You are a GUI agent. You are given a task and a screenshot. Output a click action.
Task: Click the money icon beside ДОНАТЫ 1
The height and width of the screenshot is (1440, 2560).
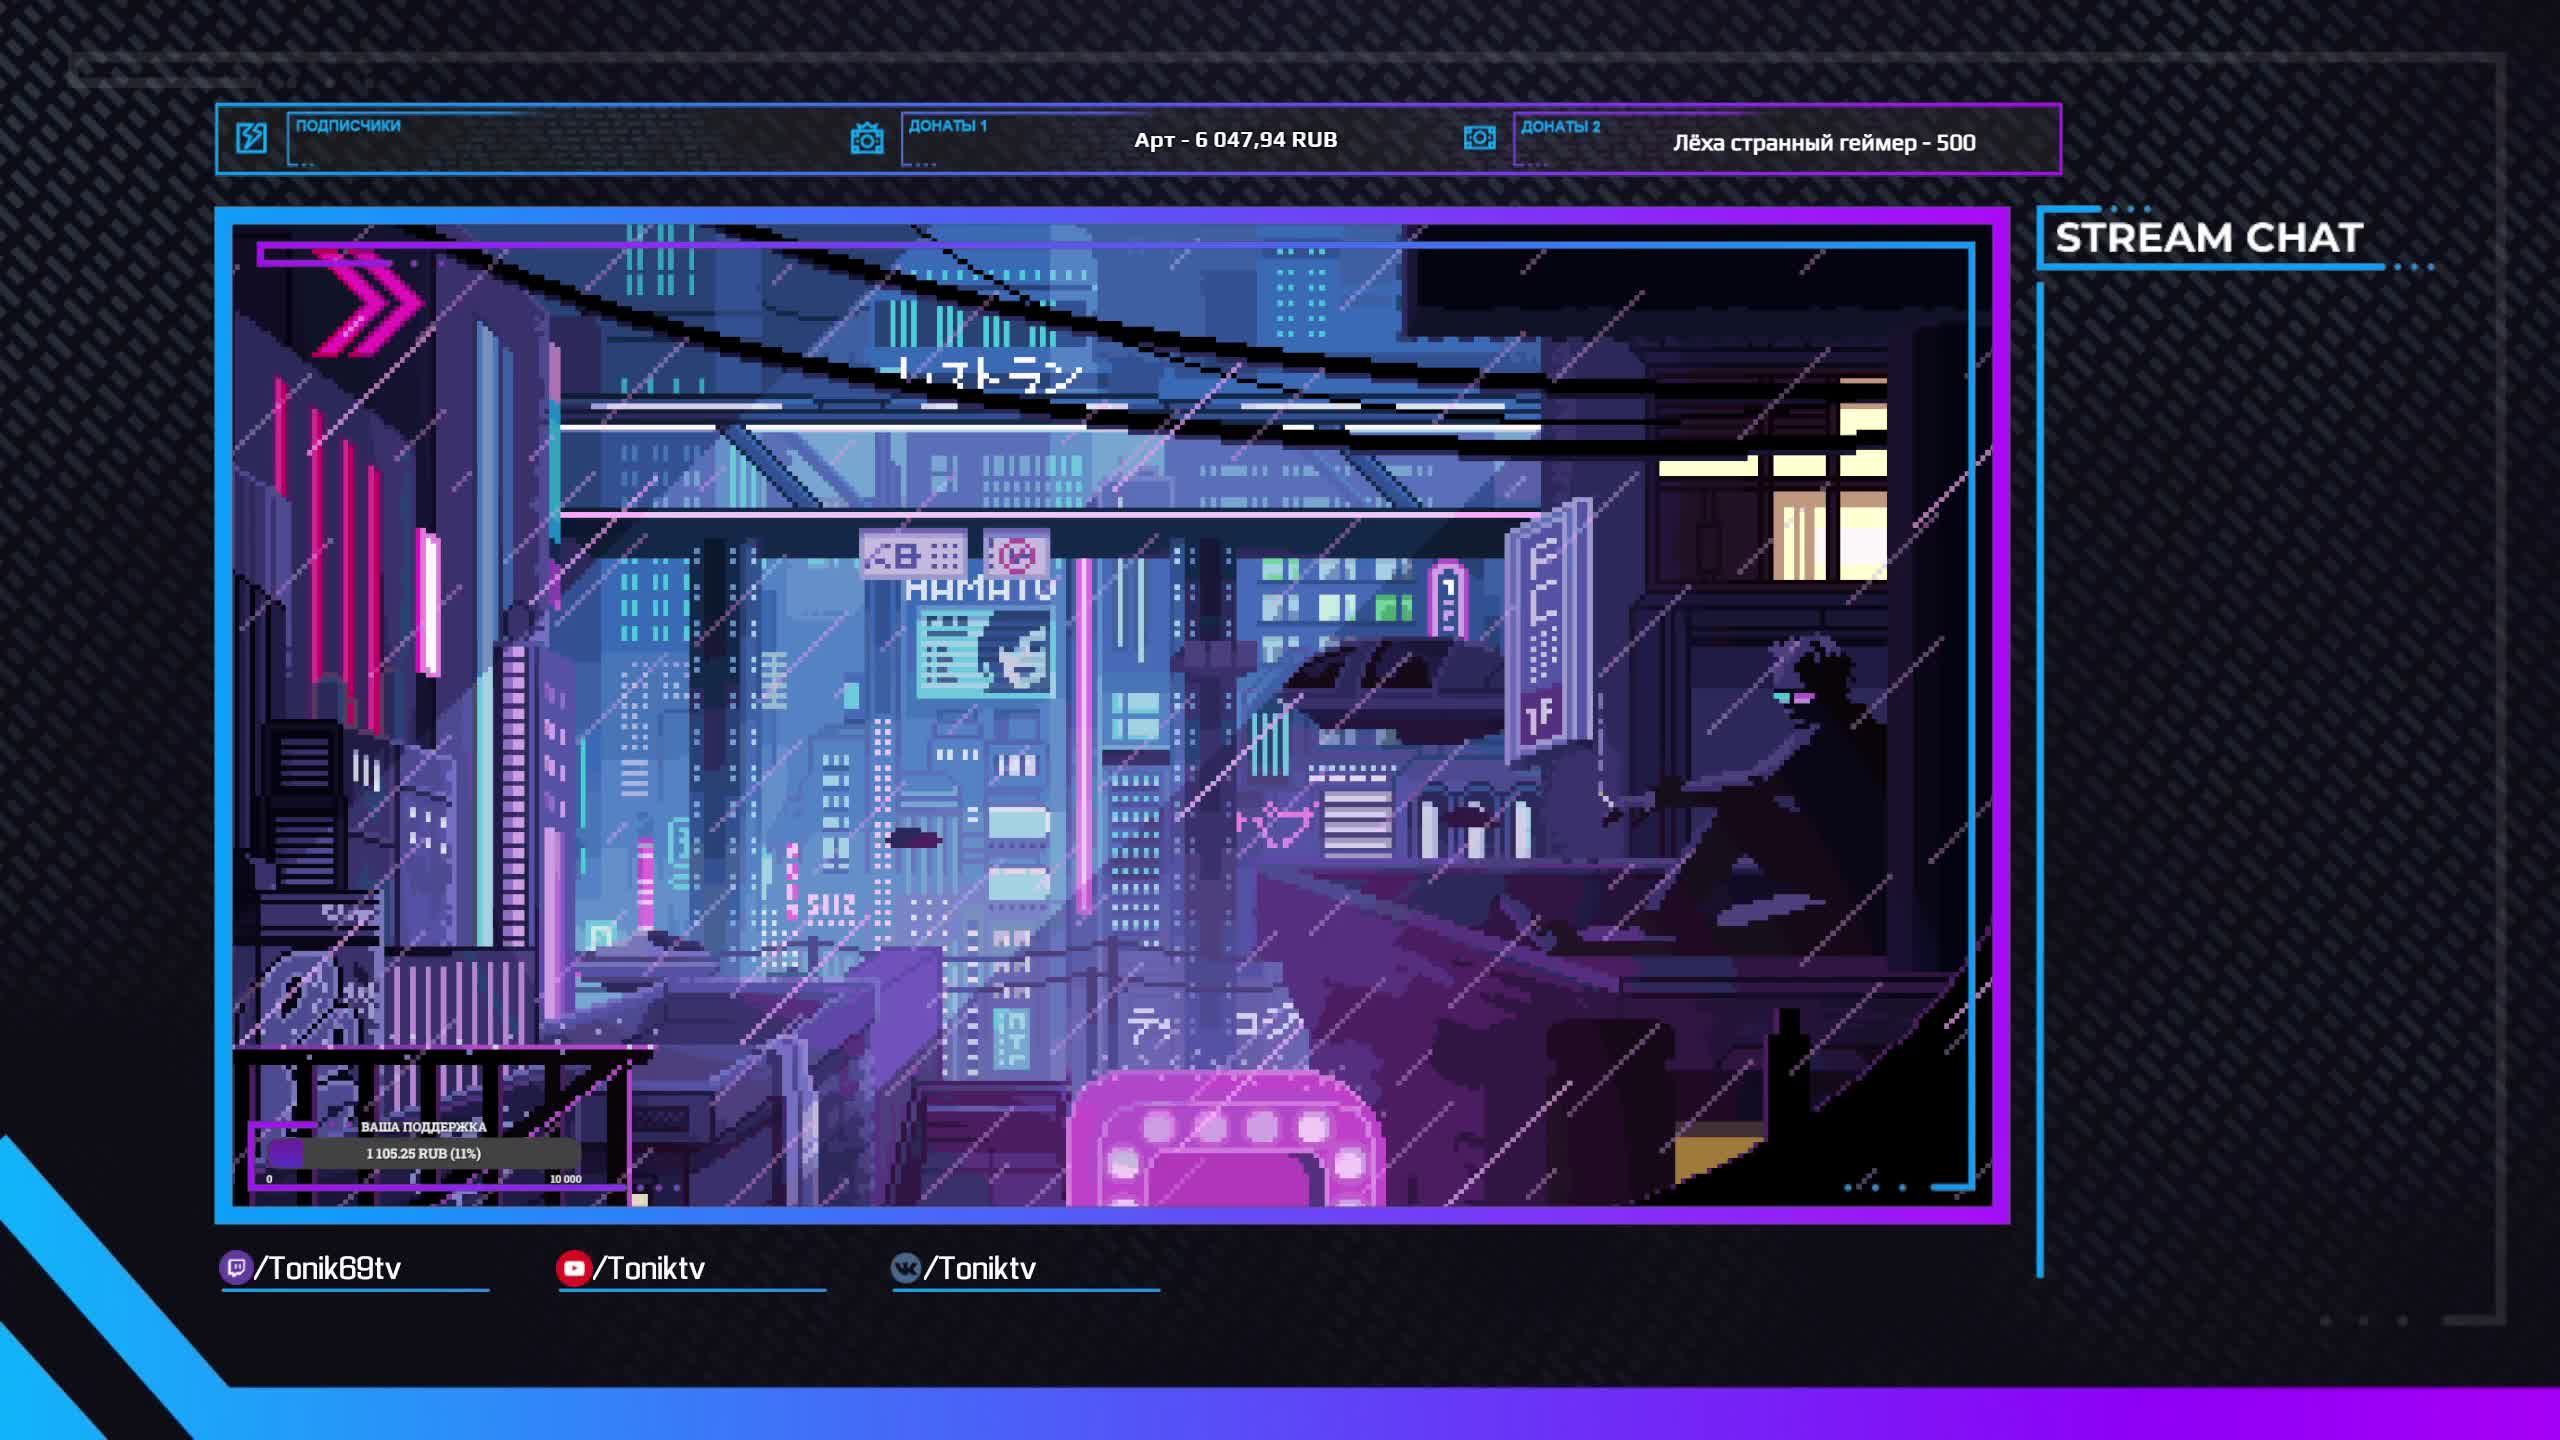pos(866,139)
